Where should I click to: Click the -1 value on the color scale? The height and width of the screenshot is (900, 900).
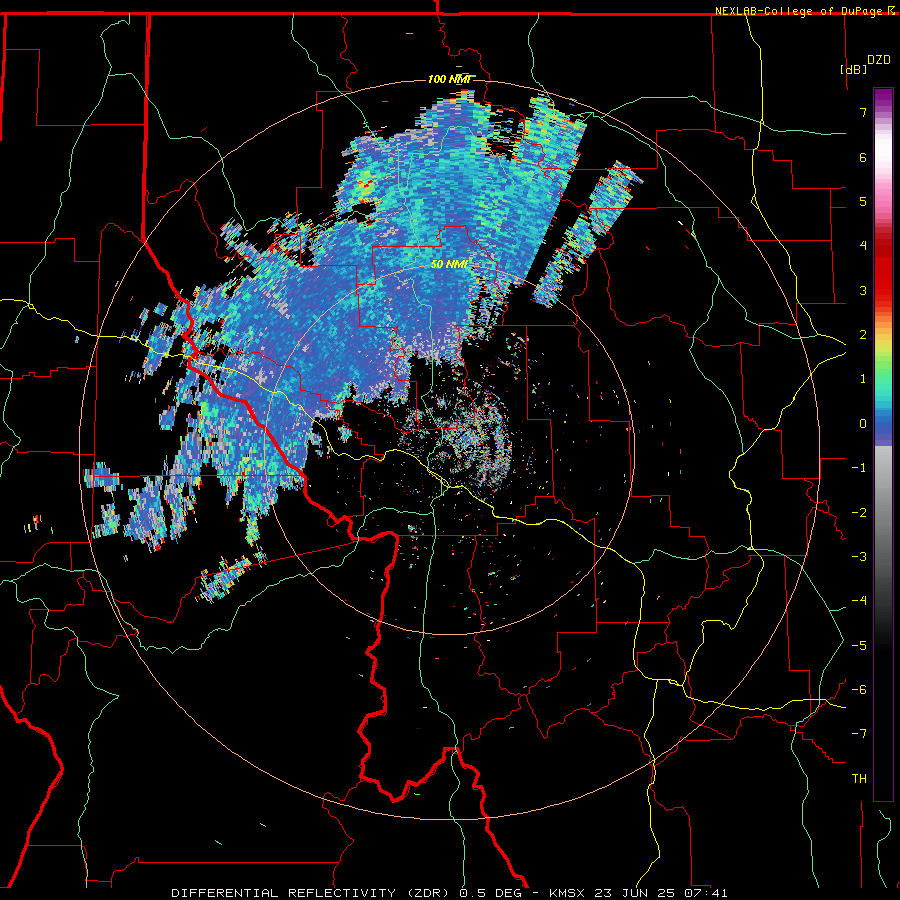pos(859,468)
